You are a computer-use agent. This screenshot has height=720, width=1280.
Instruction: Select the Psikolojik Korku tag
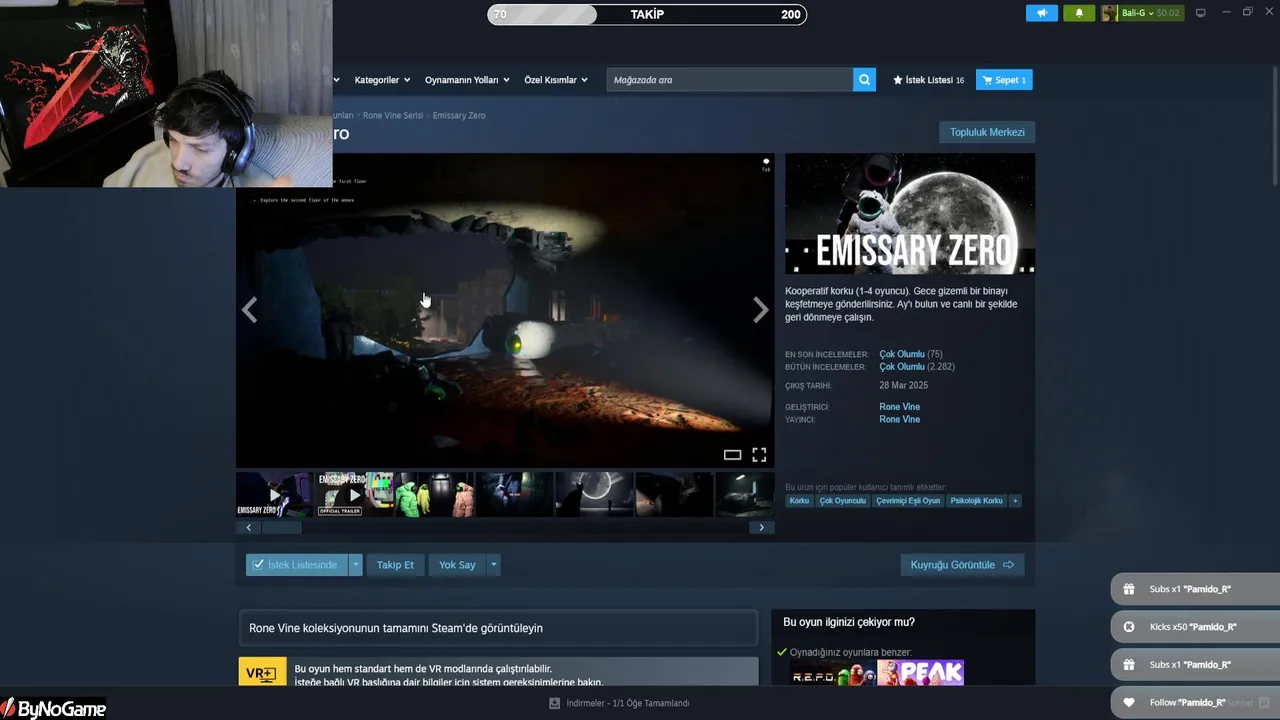pyautogui.click(x=976, y=501)
